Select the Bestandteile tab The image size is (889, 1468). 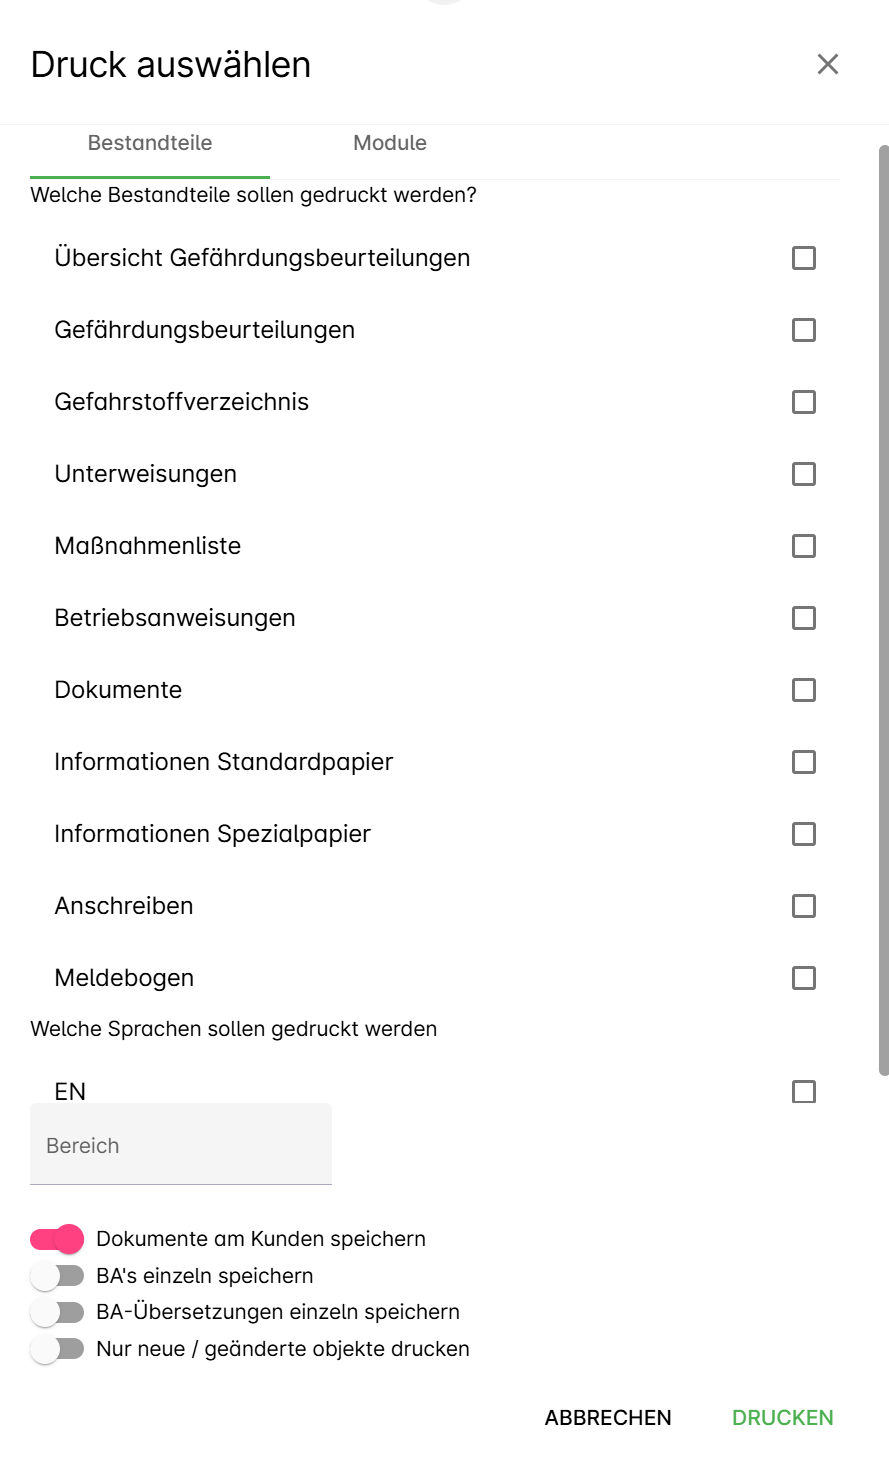(150, 143)
